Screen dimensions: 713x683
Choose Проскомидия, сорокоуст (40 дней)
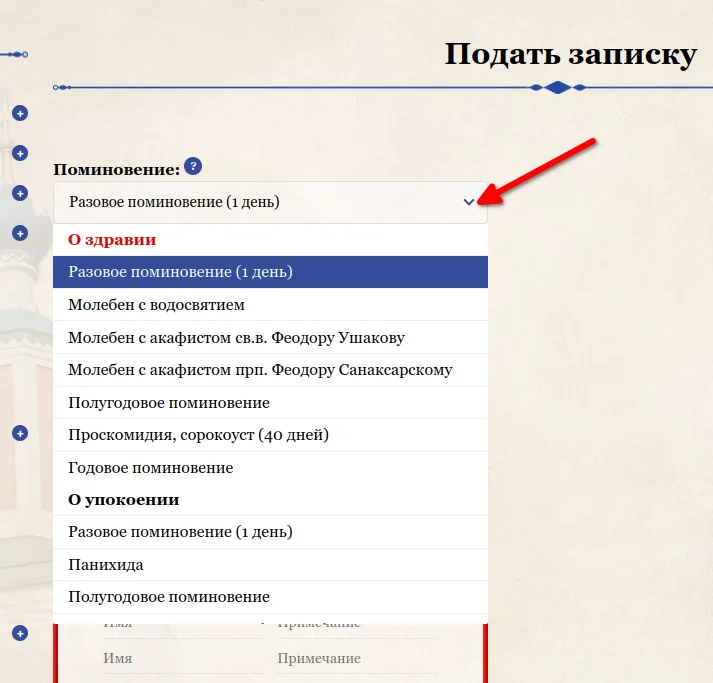pos(270,435)
